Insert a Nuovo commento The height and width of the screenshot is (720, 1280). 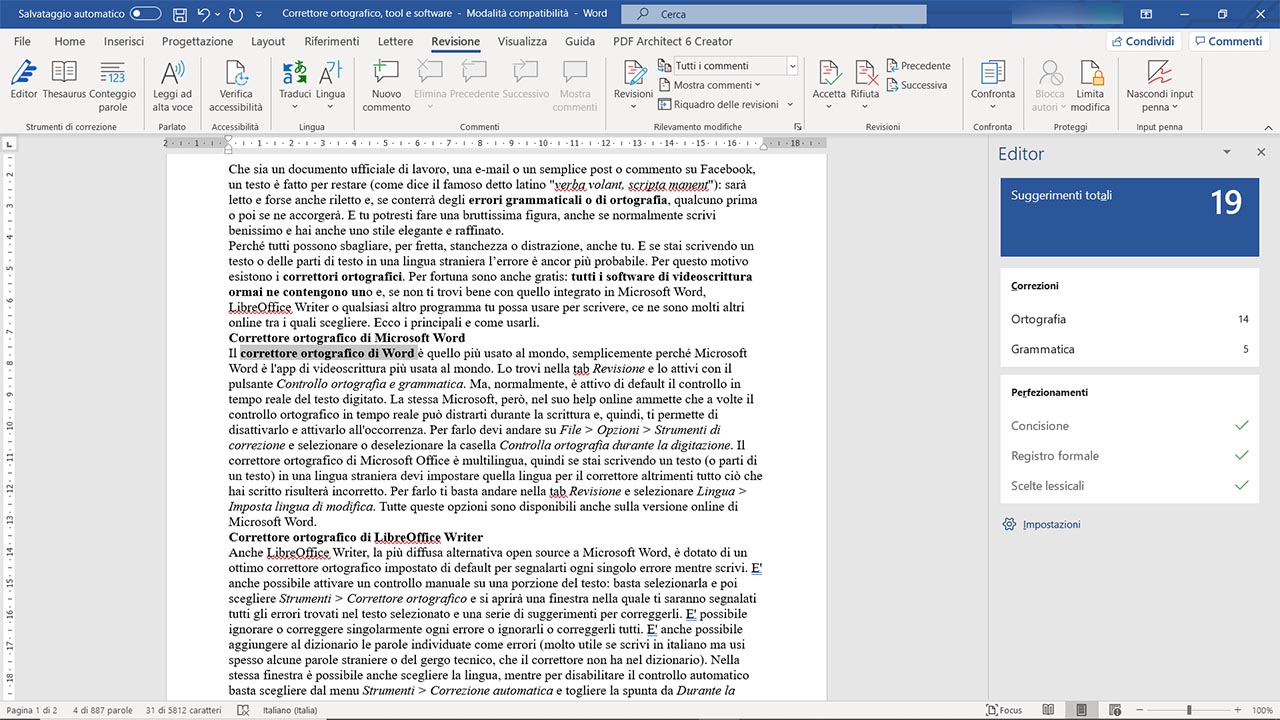[386, 86]
